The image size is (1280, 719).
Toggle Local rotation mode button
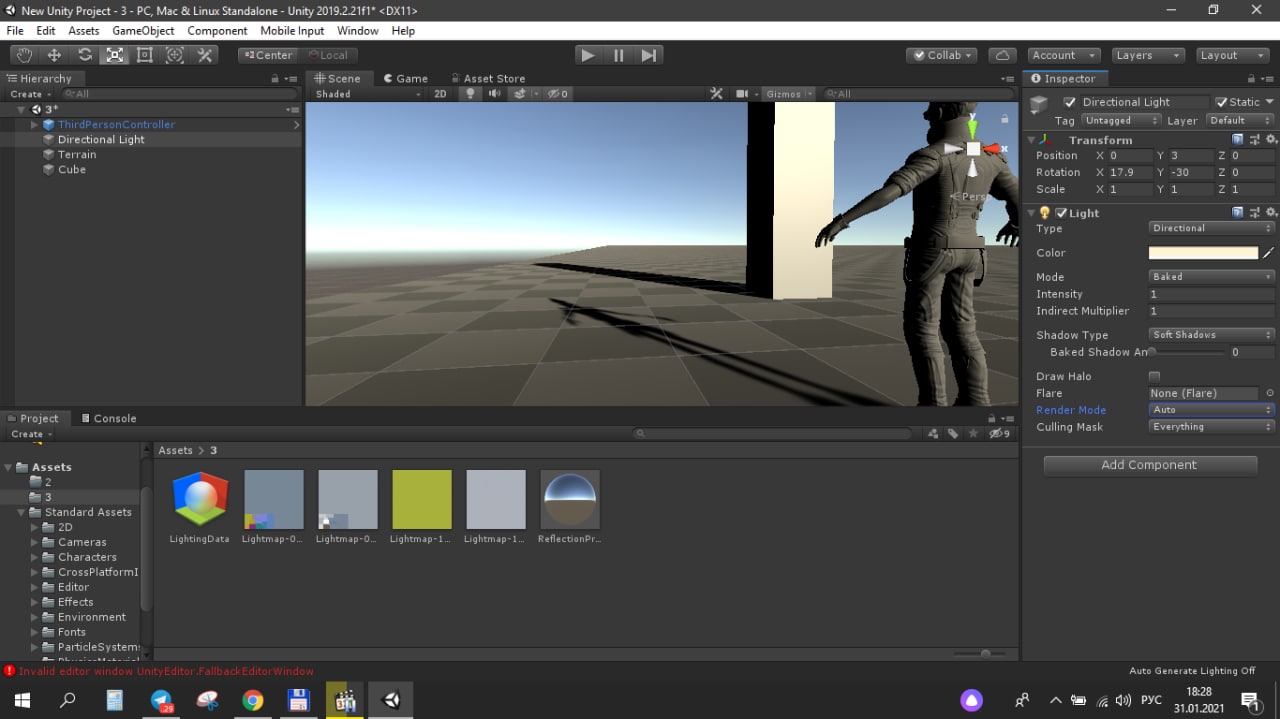coord(327,55)
